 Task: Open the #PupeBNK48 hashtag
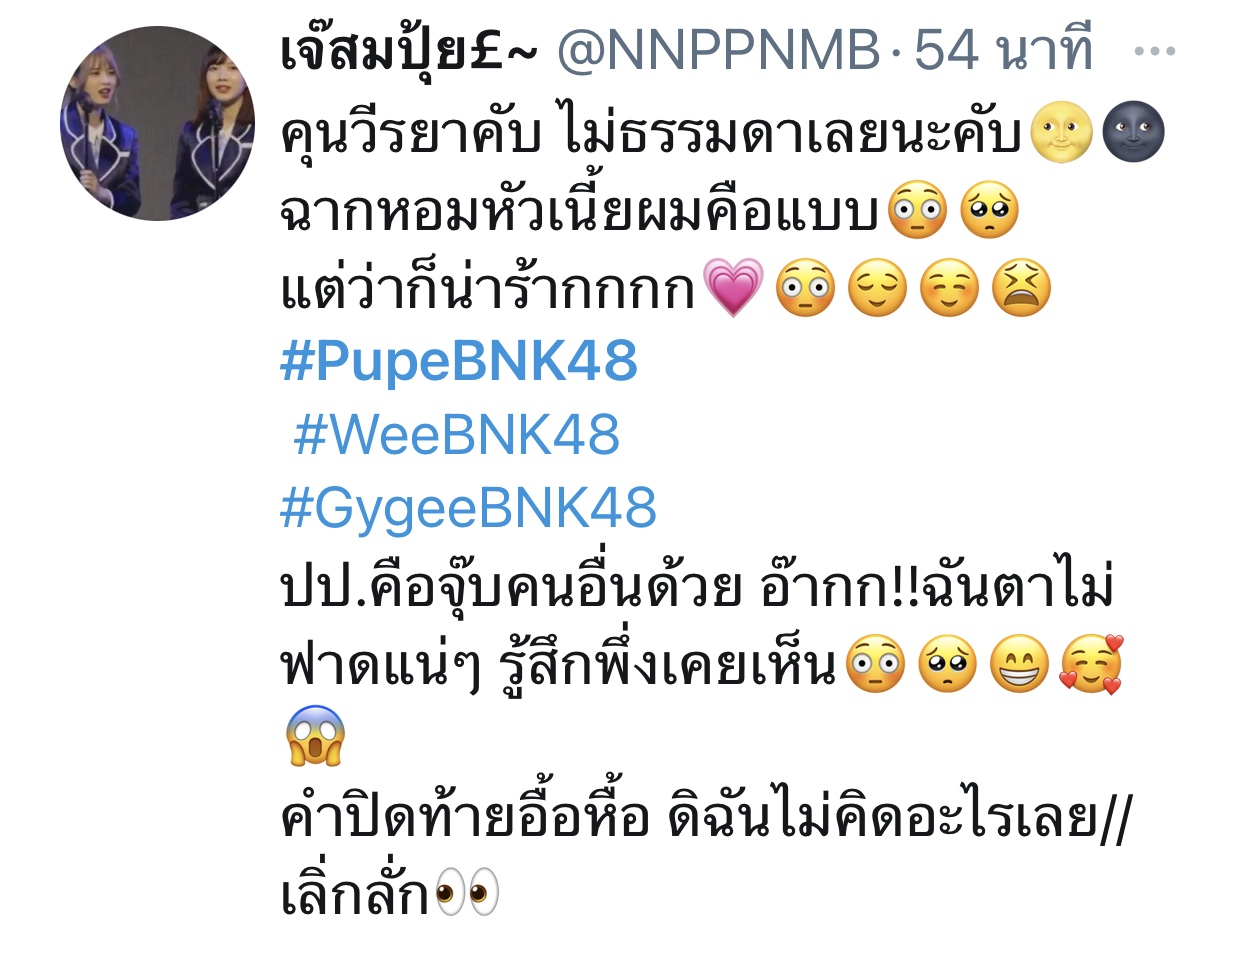pyautogui.click(x=459, y=361)
